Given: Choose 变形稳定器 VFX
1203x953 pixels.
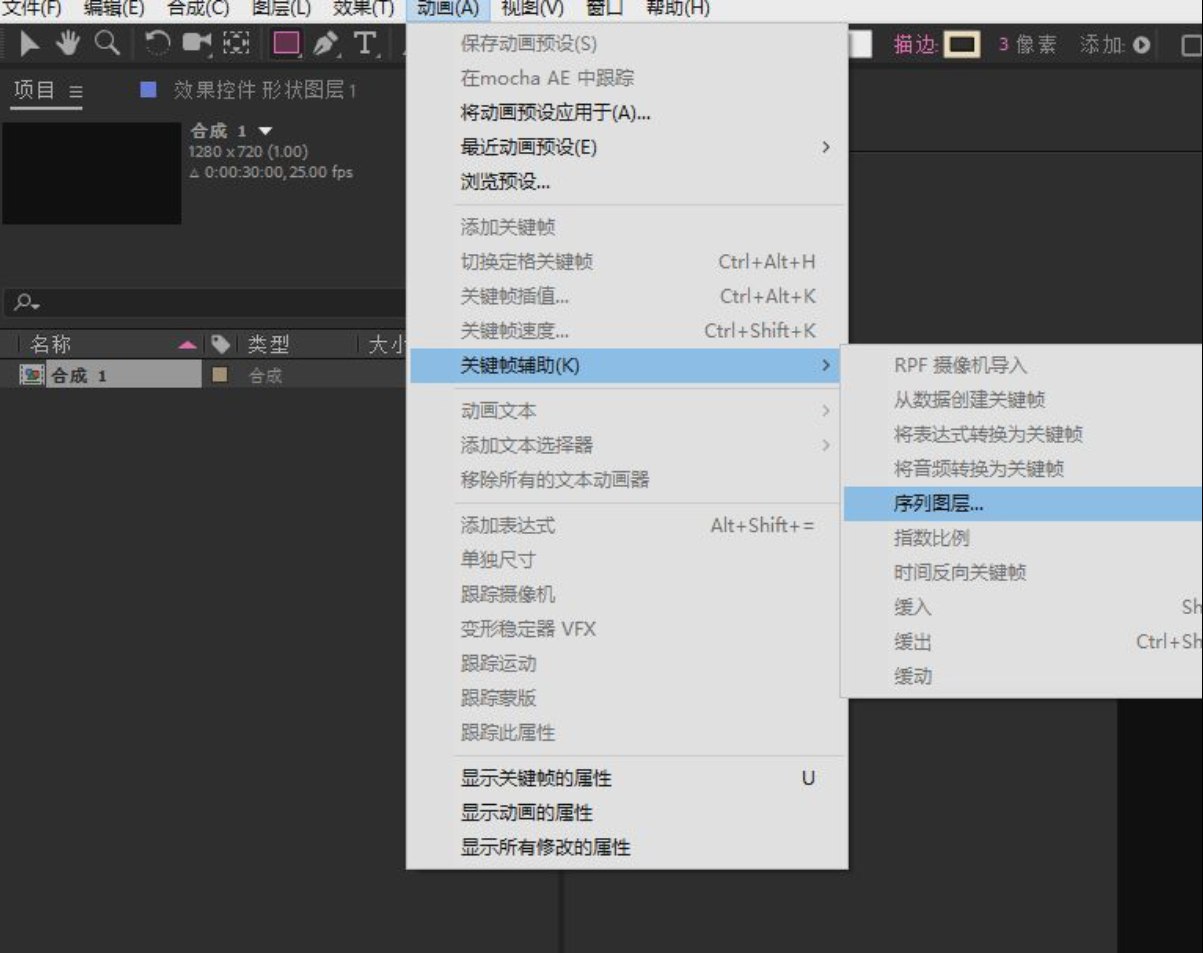Looking at the screenshot, I should tap(627, 629).
